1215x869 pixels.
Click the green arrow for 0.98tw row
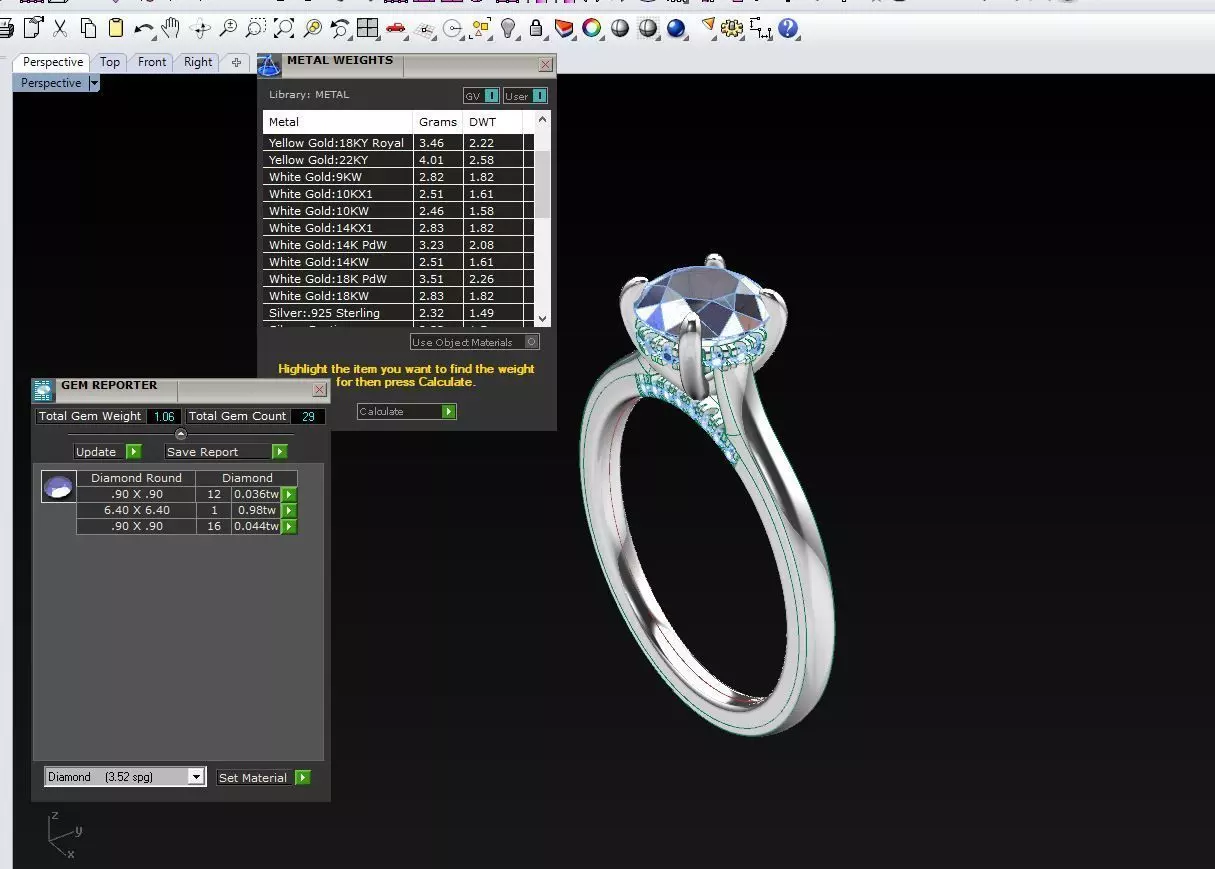pos(289,510)
